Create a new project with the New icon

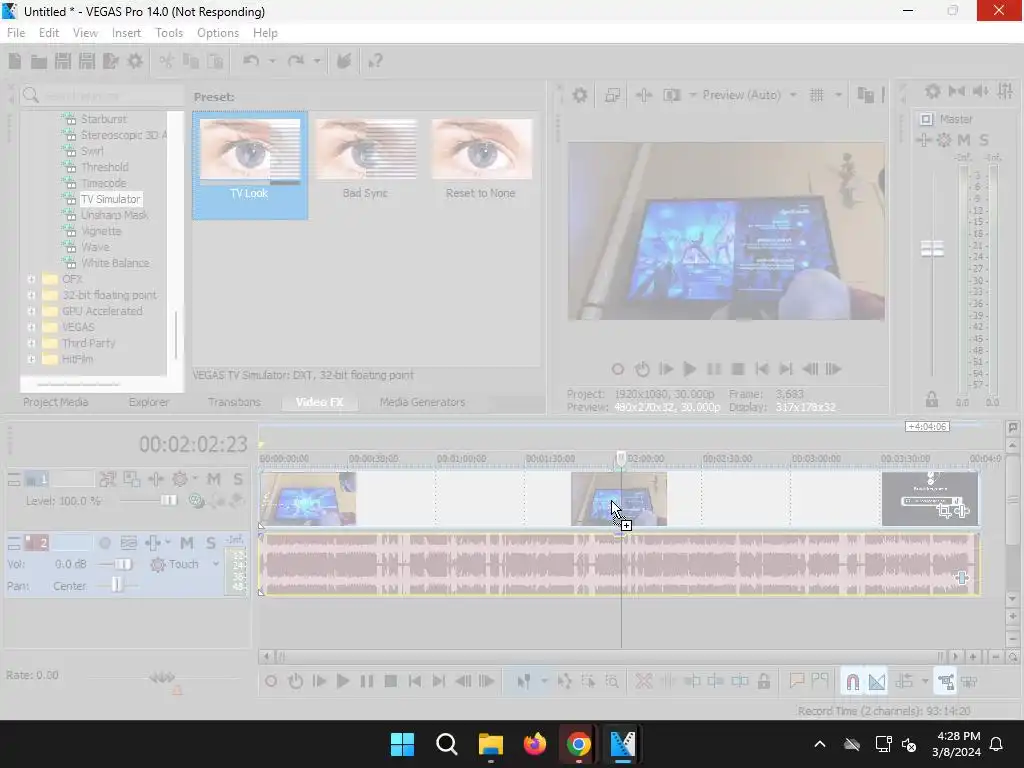click(x=15, y=61)
